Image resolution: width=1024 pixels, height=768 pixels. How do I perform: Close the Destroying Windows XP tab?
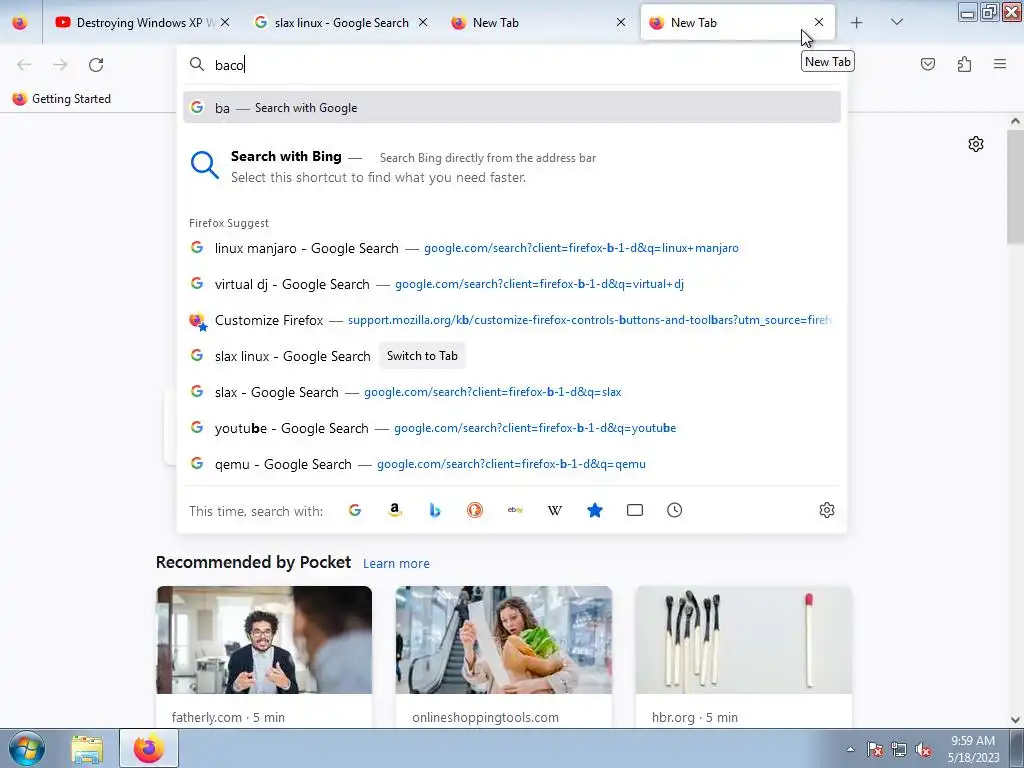(x=225, y=22)
